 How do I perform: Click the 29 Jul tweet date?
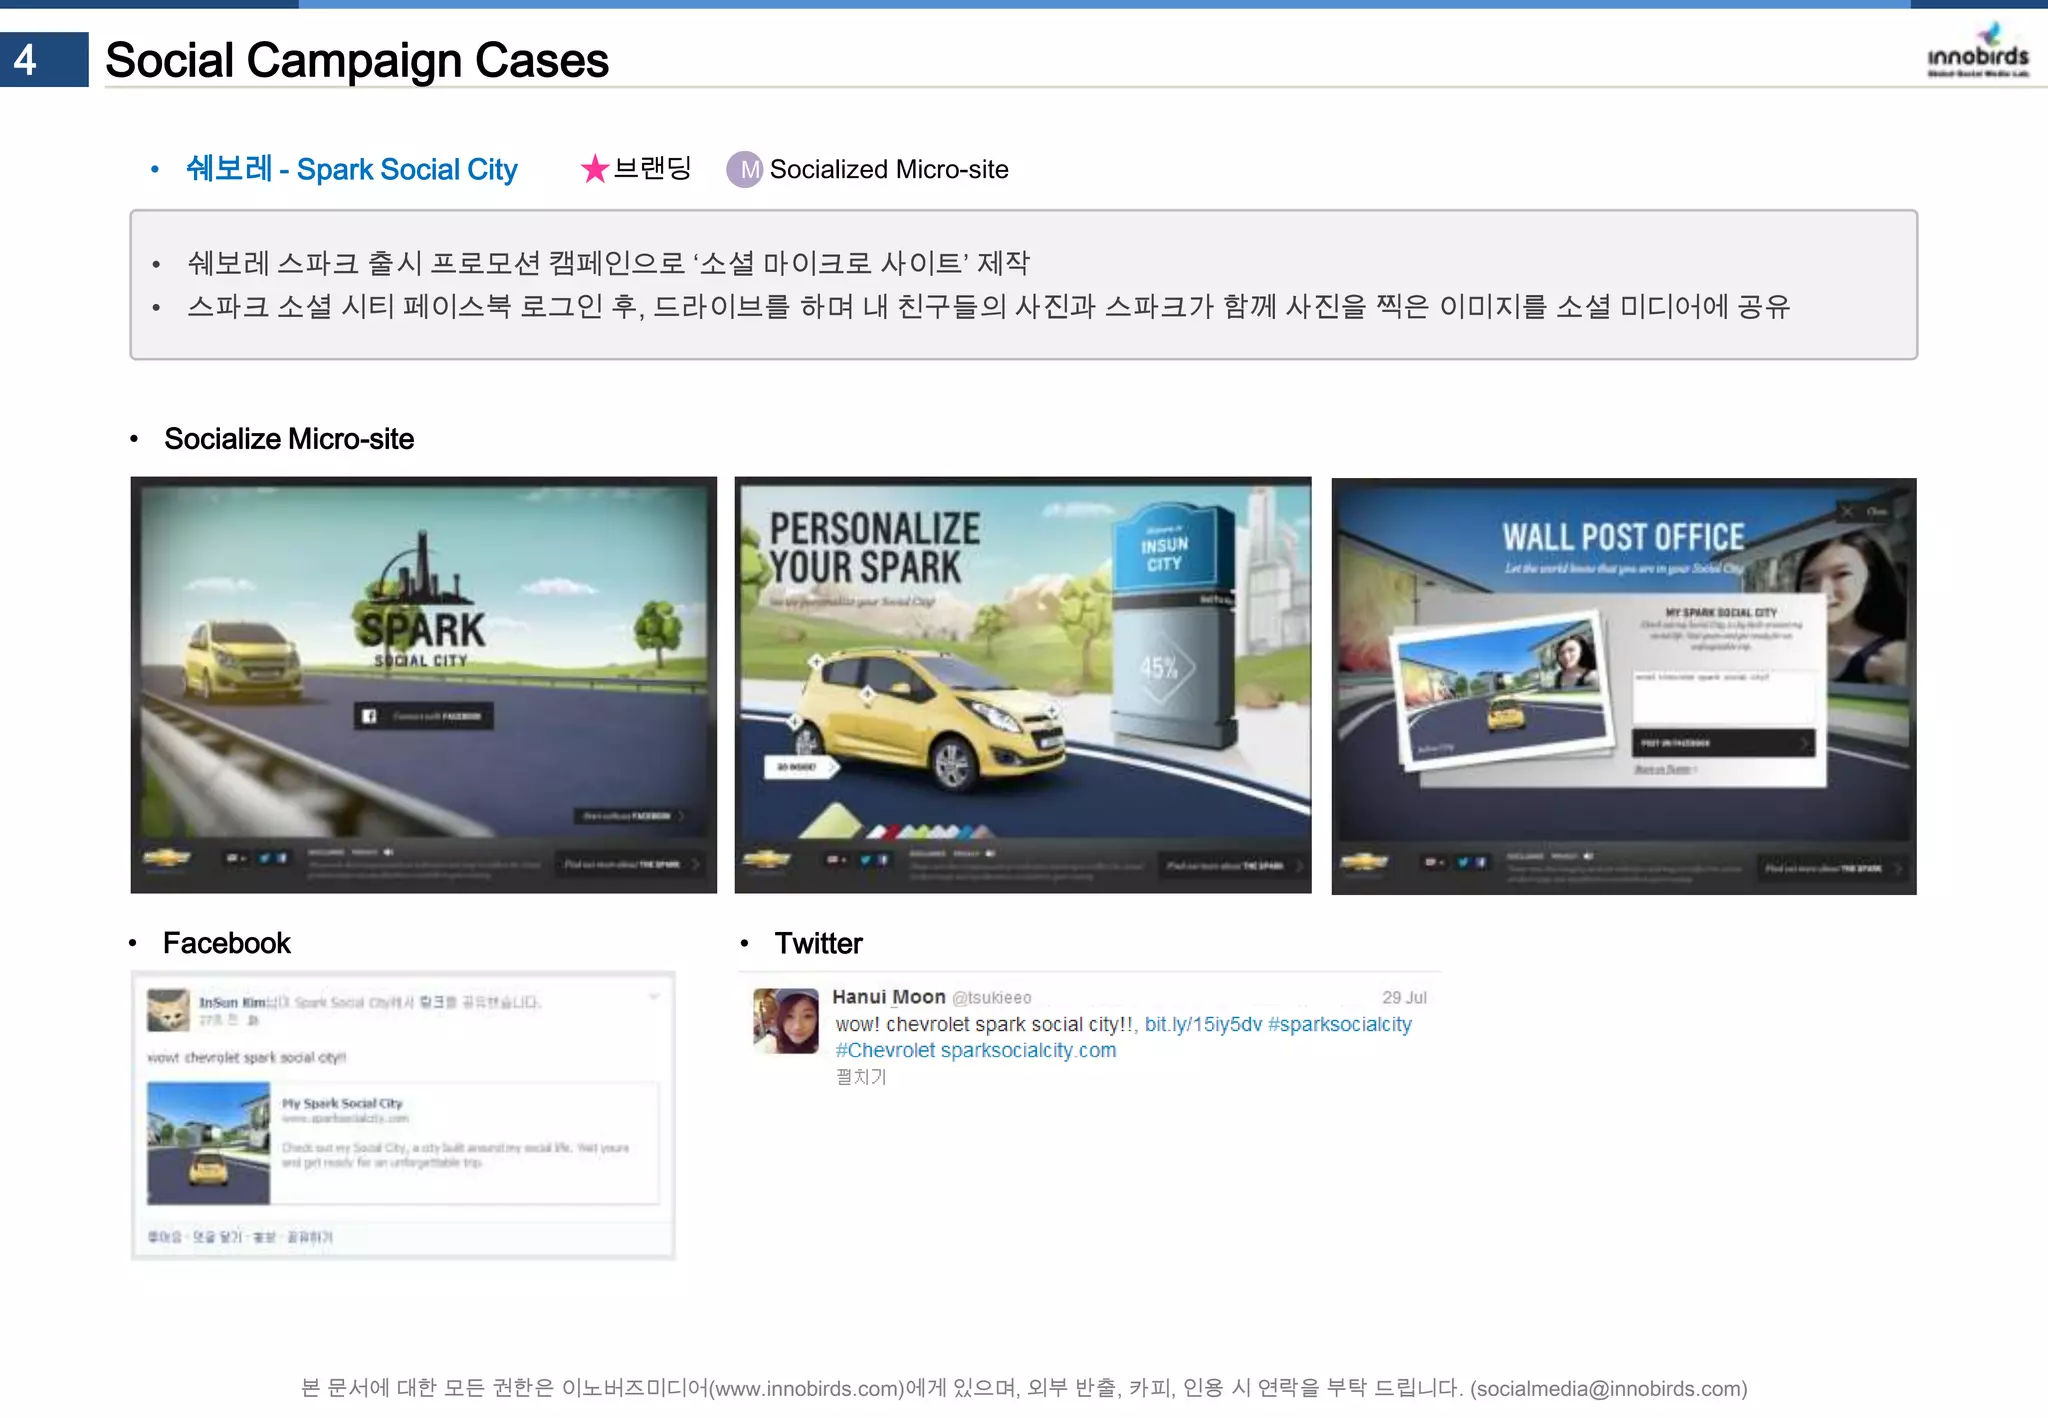point(1404,998)
